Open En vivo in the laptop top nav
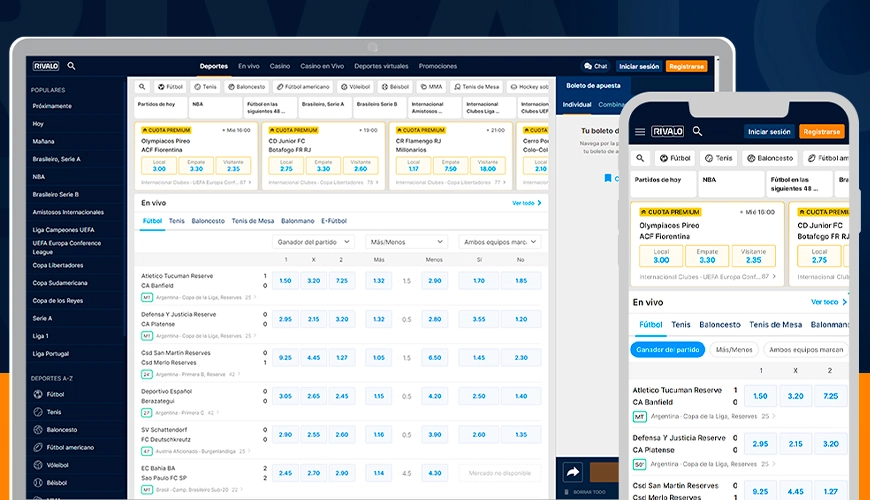 pyautogui.click(x=249, y=66)
